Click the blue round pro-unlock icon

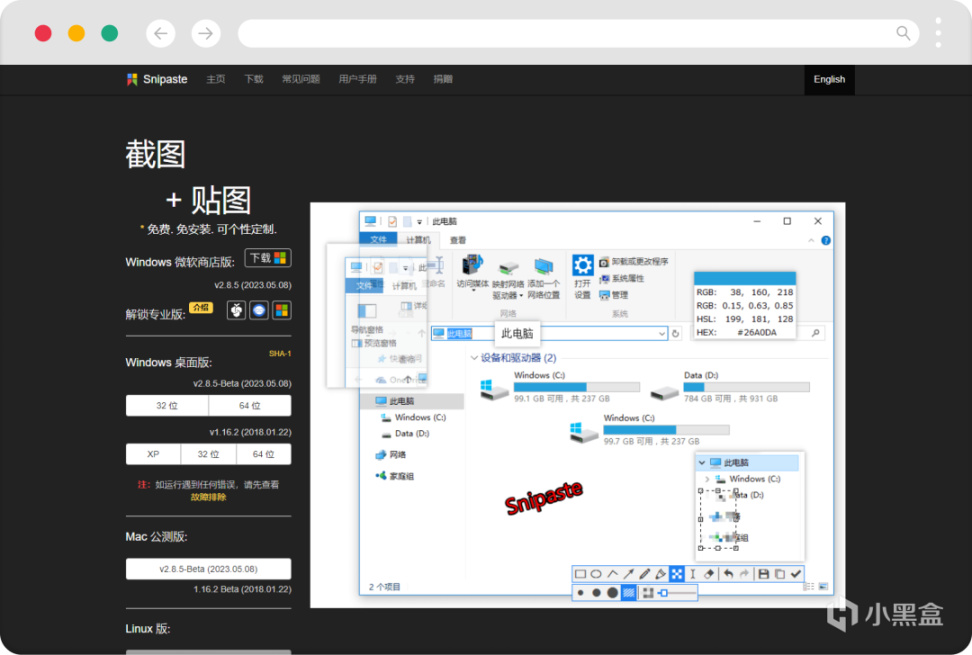click(259, 310)
